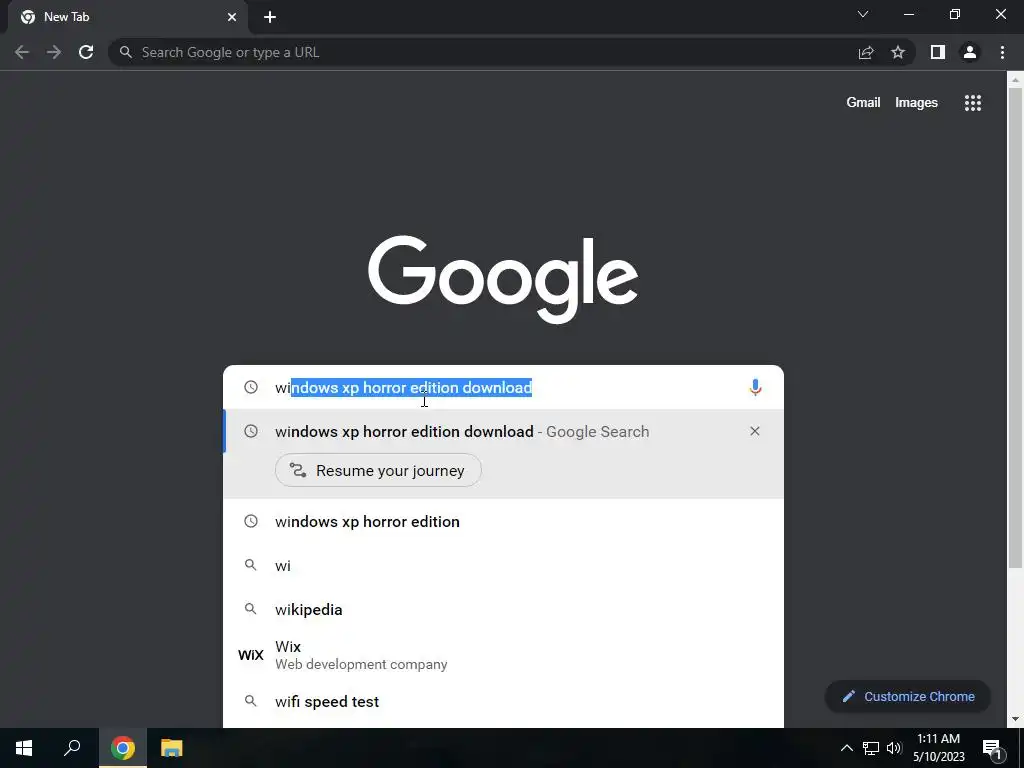This screenshot has width=1024, height=768.
Task: Select the 'wikipedia' suggestion
Action: [x=504, y=609]
